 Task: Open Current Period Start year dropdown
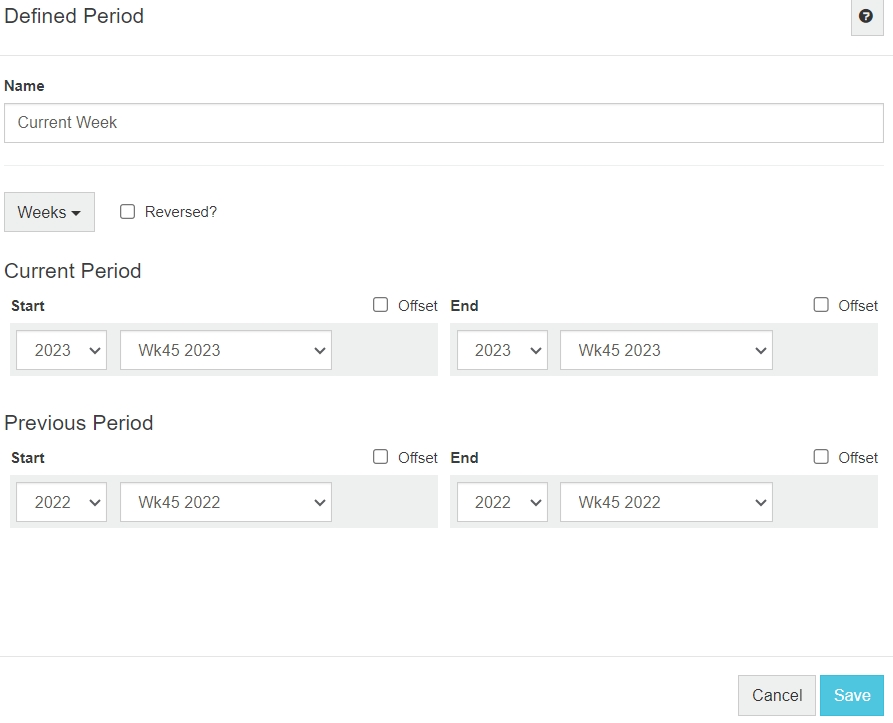tap(61, 350)
